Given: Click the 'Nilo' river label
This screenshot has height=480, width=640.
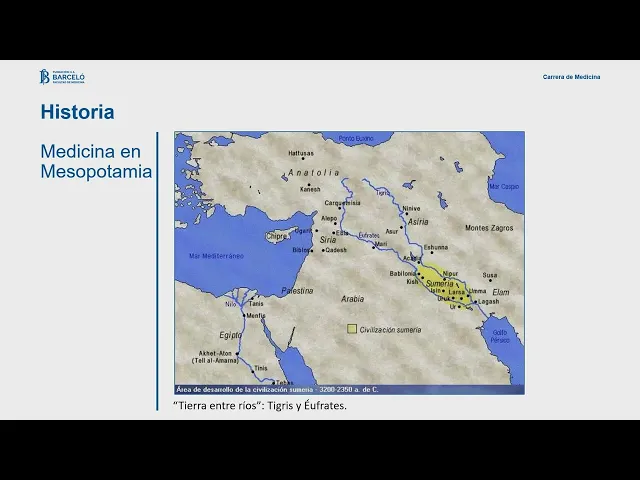Looking at the screenshot, I should tap(231, 304).
